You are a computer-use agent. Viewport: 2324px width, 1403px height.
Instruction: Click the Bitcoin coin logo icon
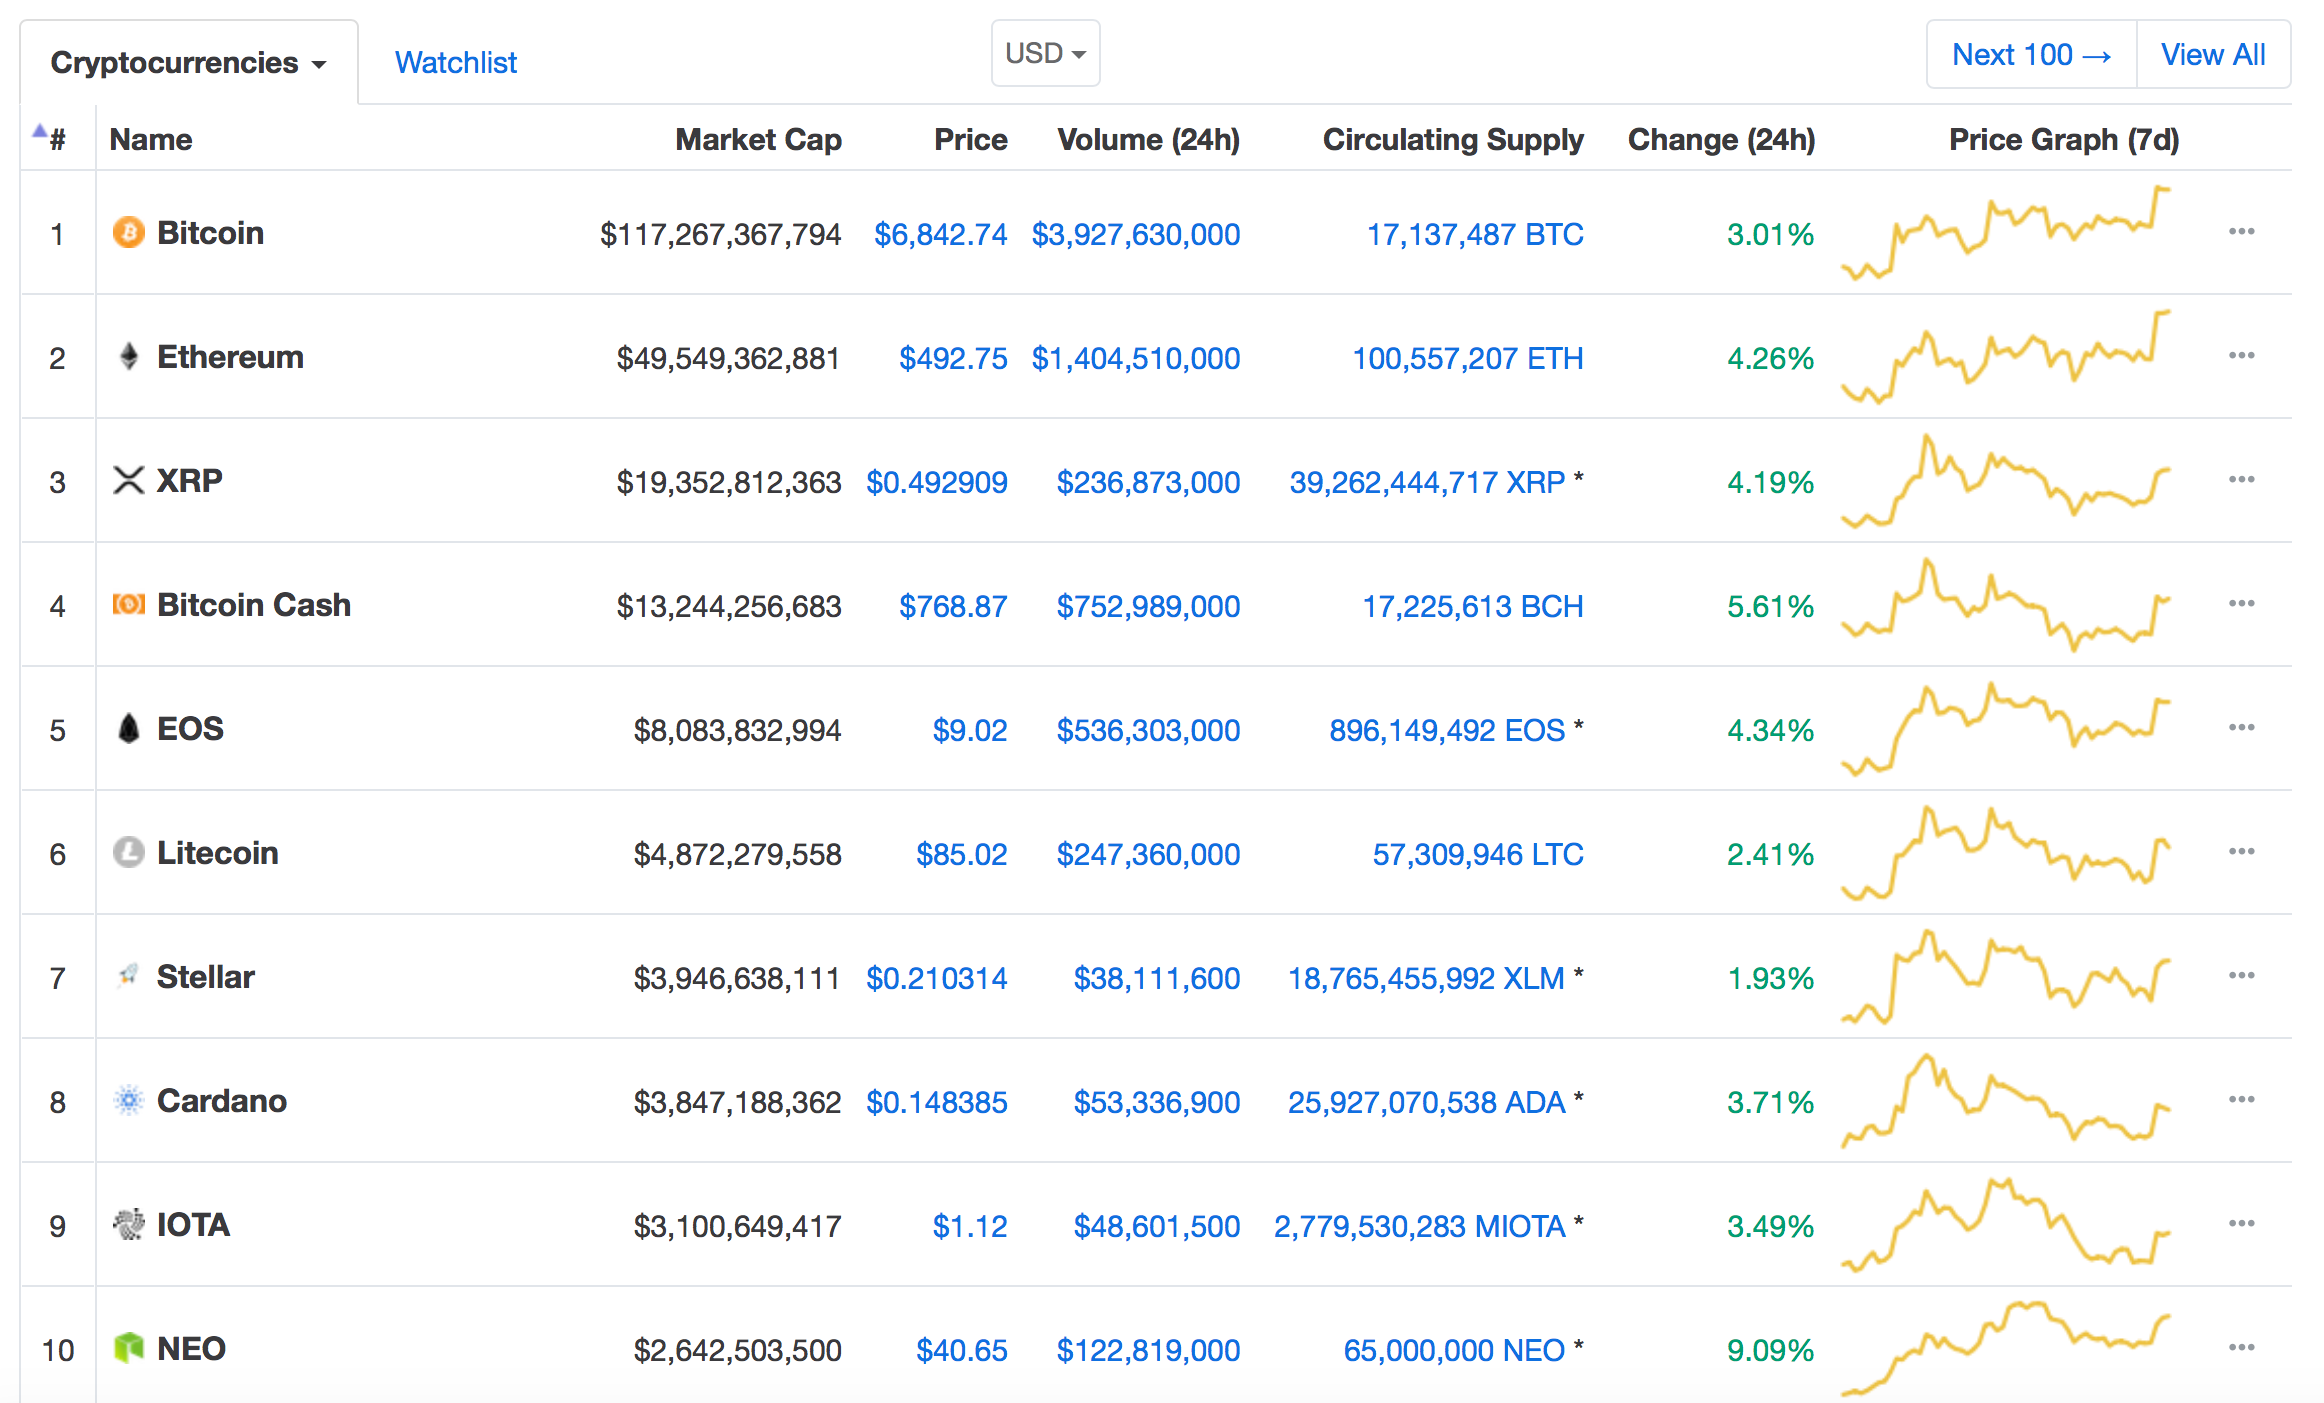click(x=129, y=232)
